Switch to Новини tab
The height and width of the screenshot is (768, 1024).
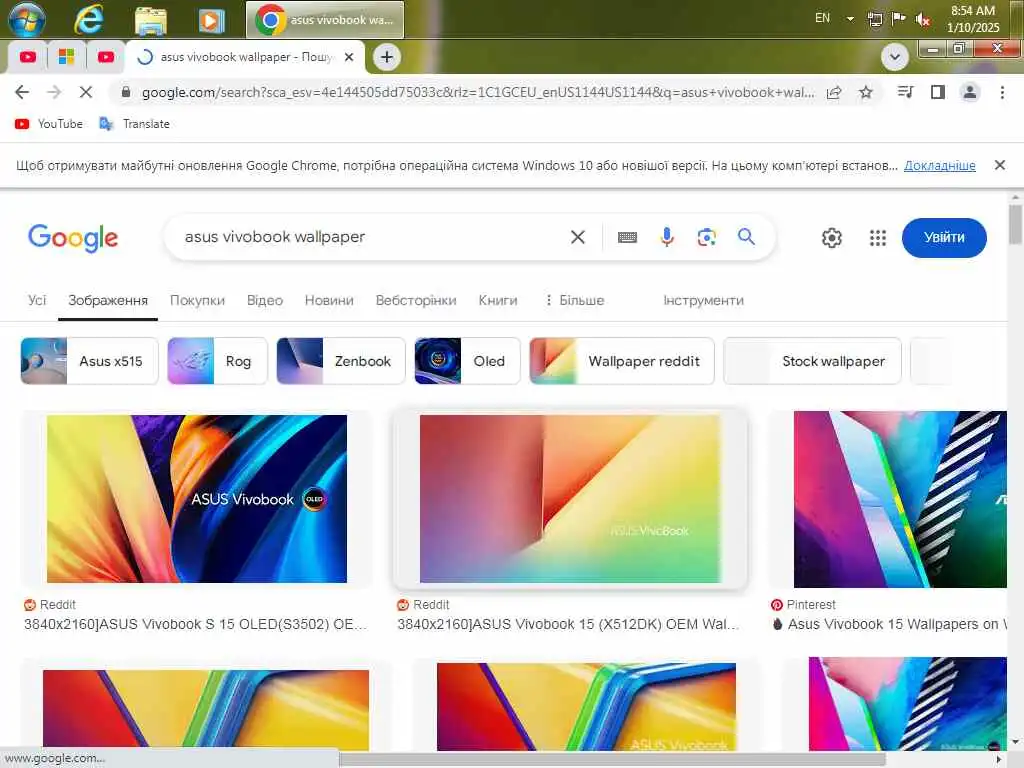coord(329,300)
